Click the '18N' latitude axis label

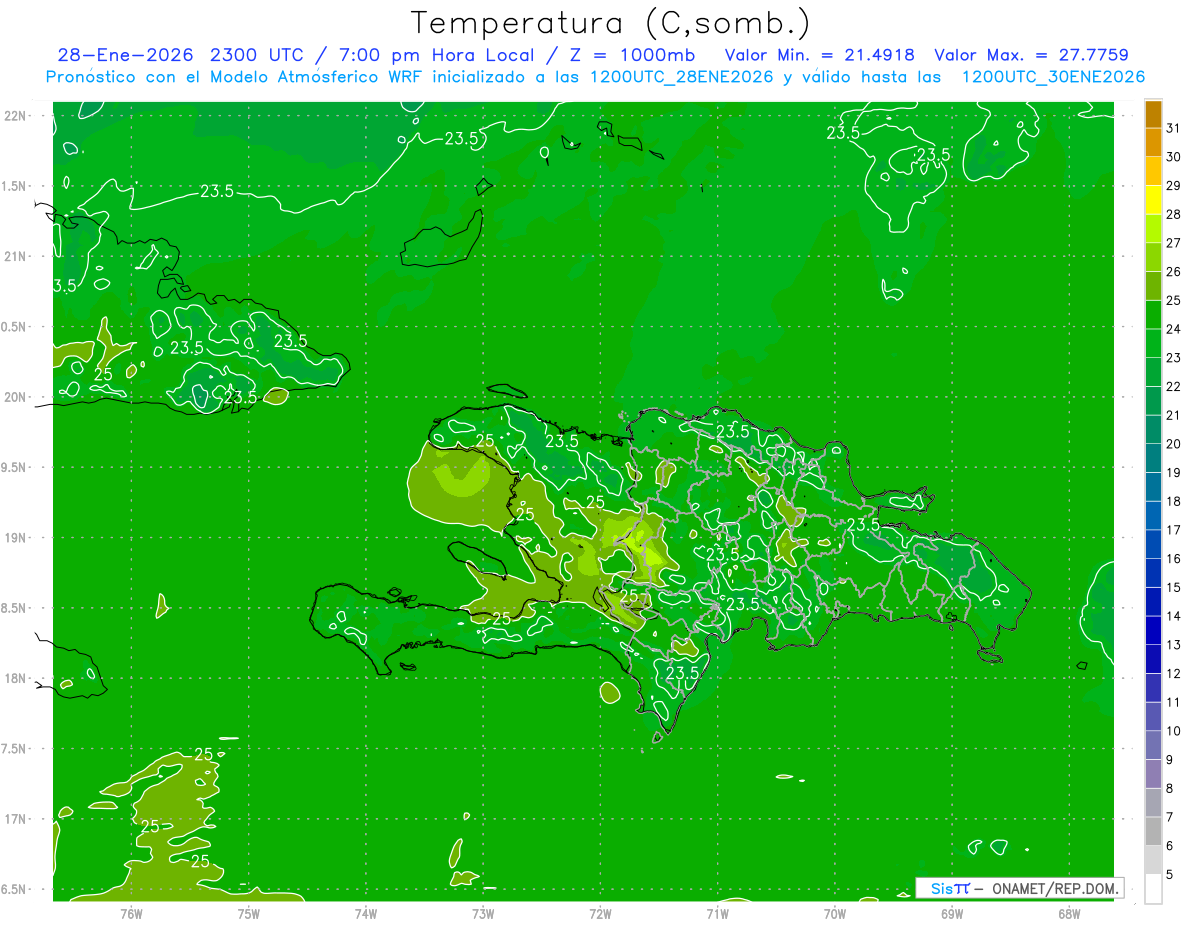click(x=15, y=678)
